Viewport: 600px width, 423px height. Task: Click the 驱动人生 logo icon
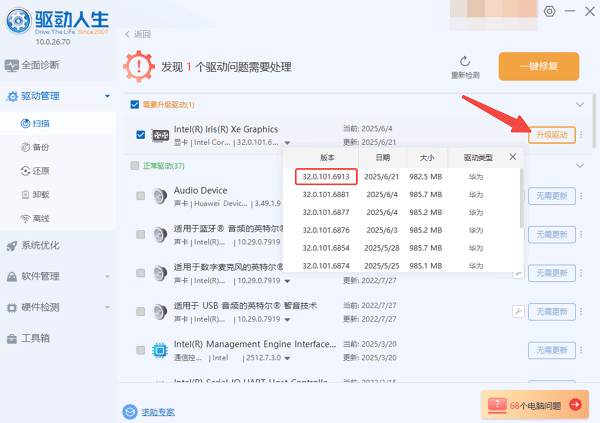18,20
